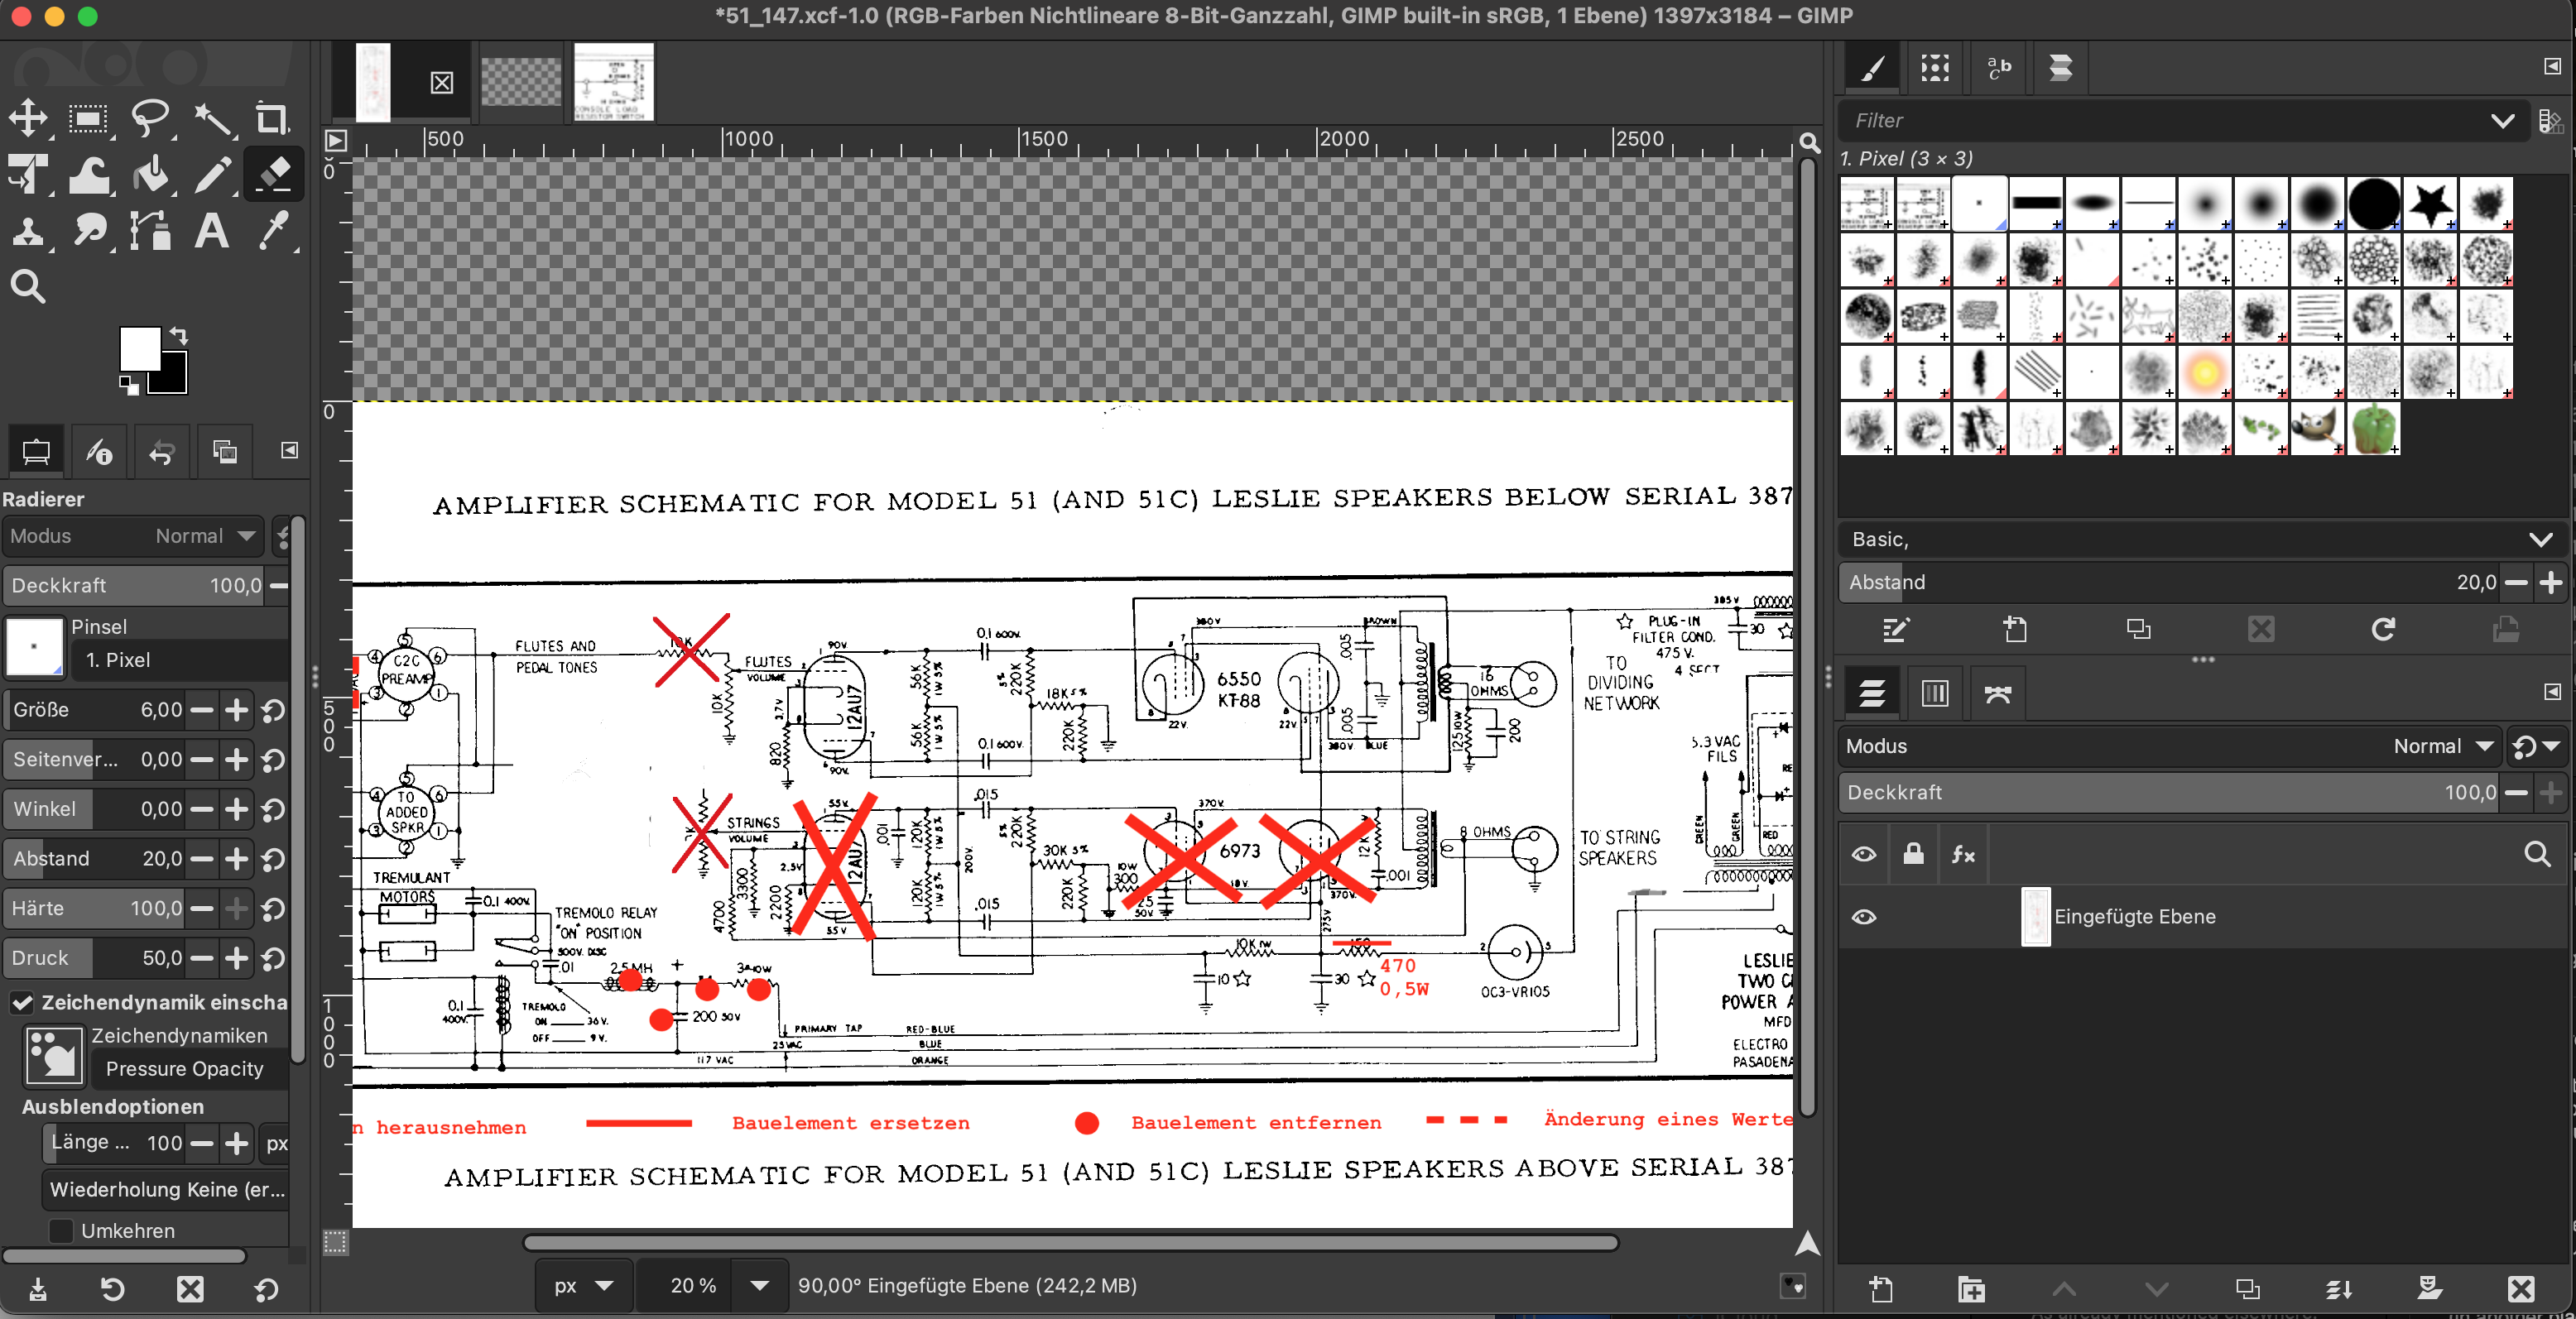Select the Color Picker tool

[272, 230]
